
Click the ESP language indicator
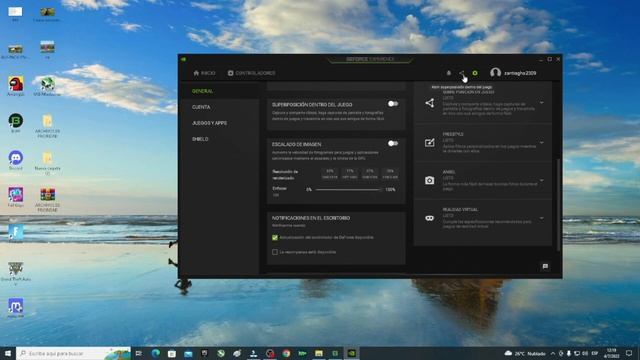tap(595, 353)
